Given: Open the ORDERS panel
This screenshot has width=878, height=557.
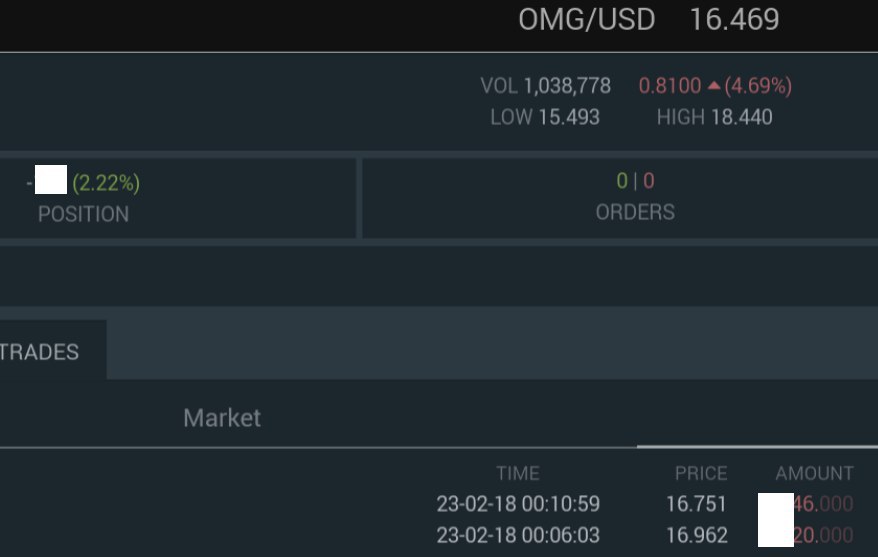Looking at the screenshot, I should pos(620,198).
